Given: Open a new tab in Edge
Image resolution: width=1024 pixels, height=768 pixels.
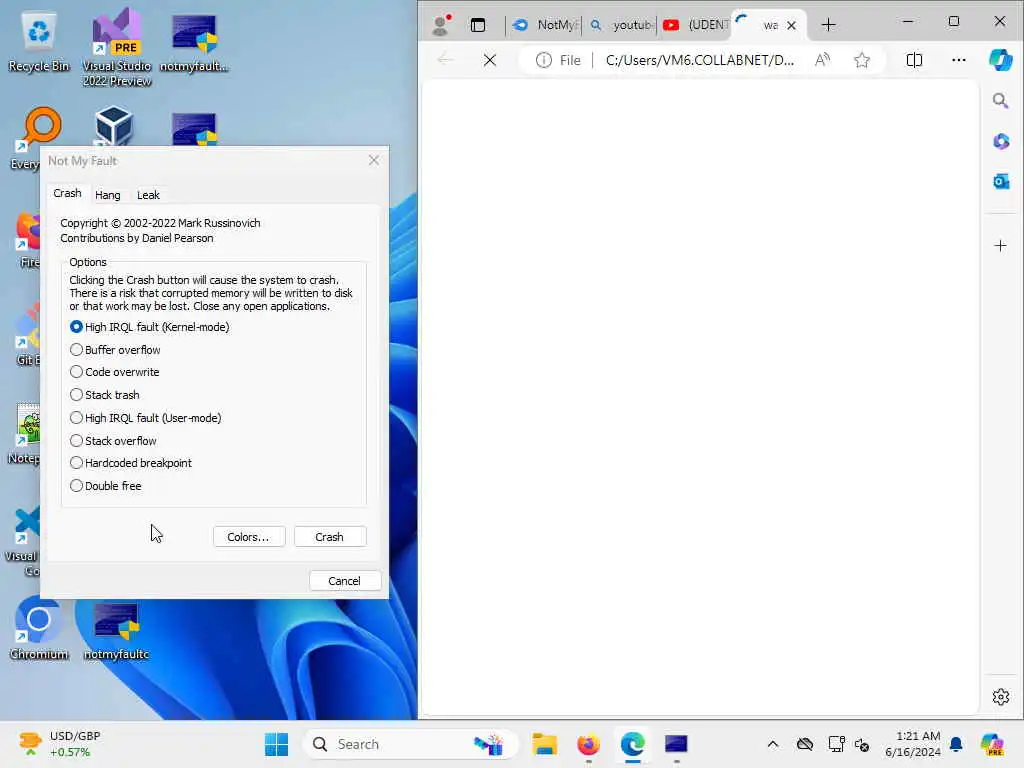Looking at the screenshot, I should coord(828,25).
